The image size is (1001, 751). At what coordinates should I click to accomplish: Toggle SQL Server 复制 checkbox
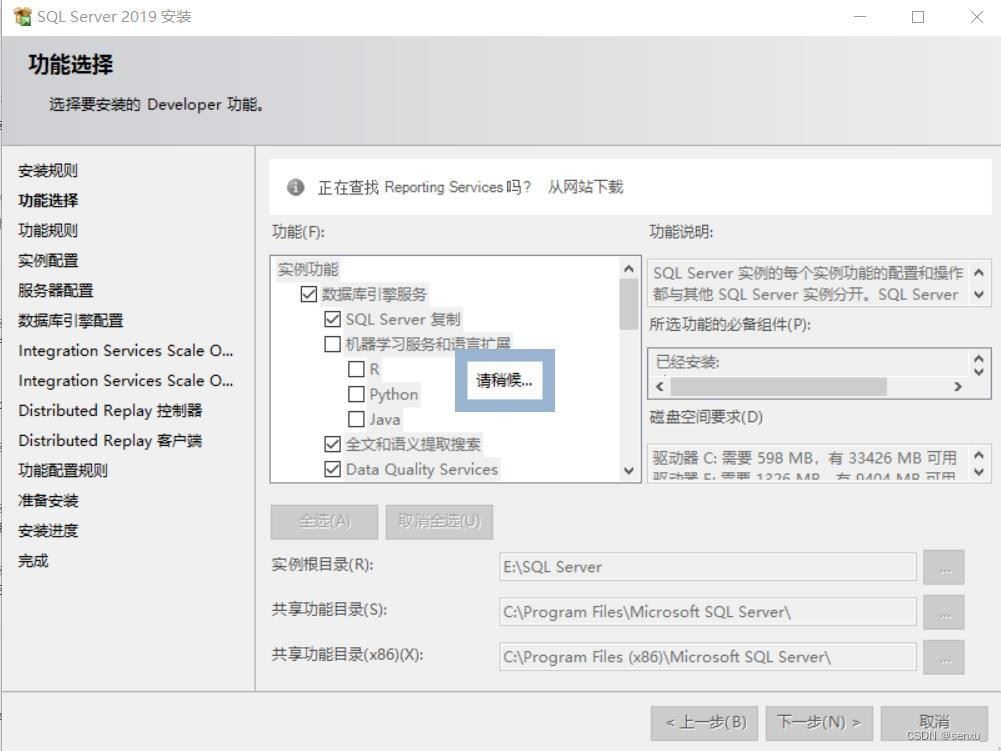[x=332, y=319]
